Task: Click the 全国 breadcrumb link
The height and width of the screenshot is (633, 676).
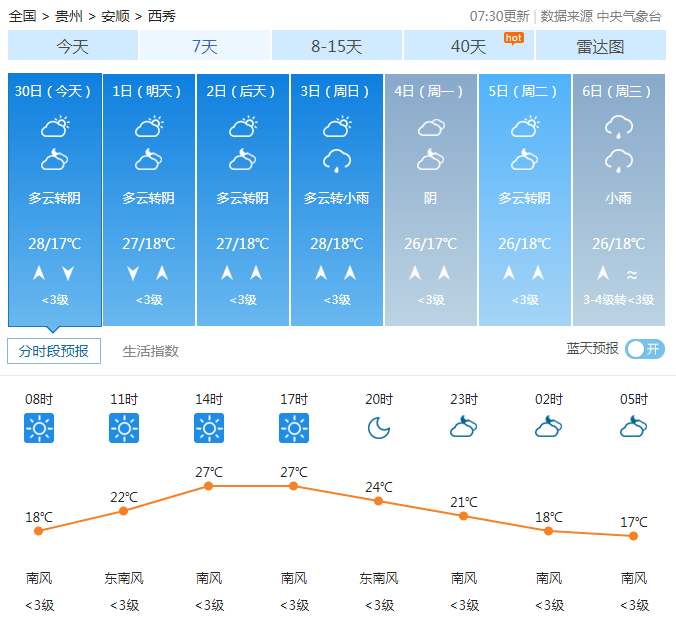Action: (22, 16)
